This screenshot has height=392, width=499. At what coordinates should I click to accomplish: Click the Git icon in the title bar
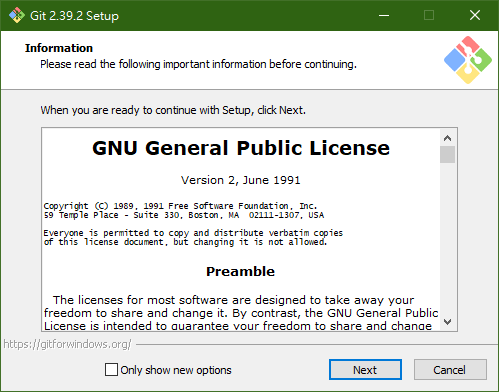point(17,15)
